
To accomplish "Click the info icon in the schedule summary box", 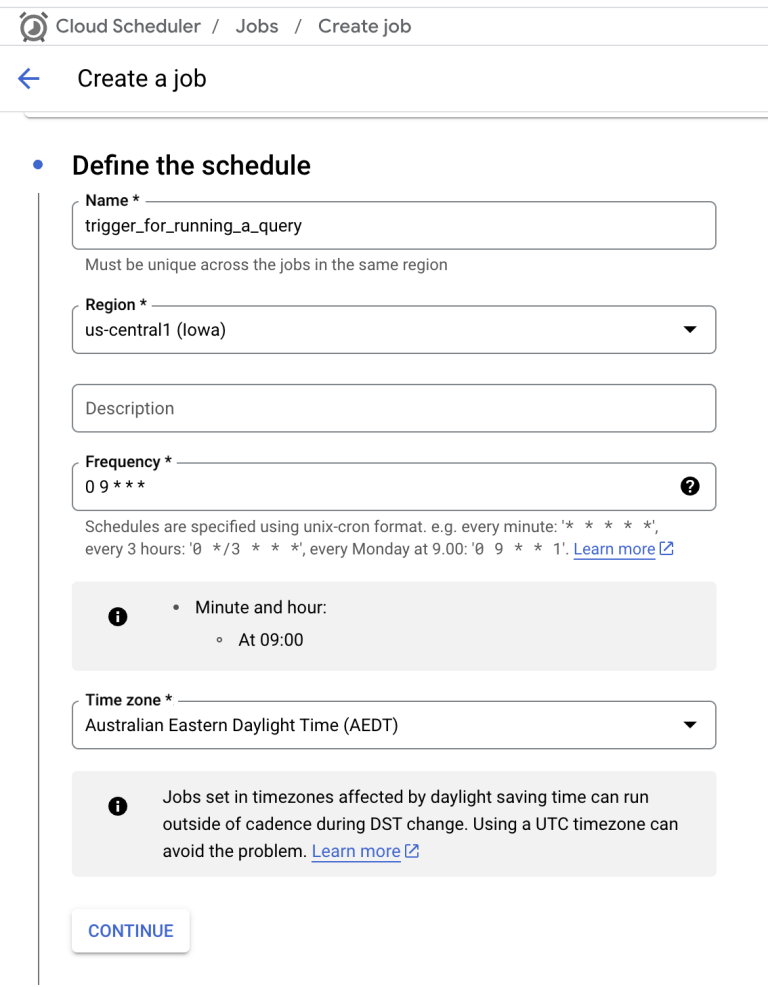I will 117,616.
